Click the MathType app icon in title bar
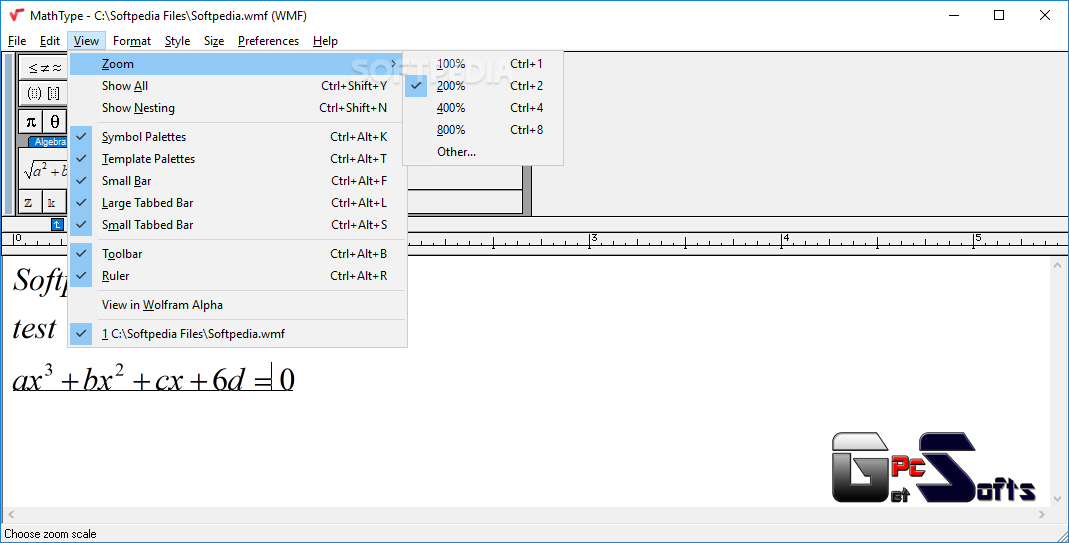Viewport: 1069px width, 543px height. click(16, 15)
